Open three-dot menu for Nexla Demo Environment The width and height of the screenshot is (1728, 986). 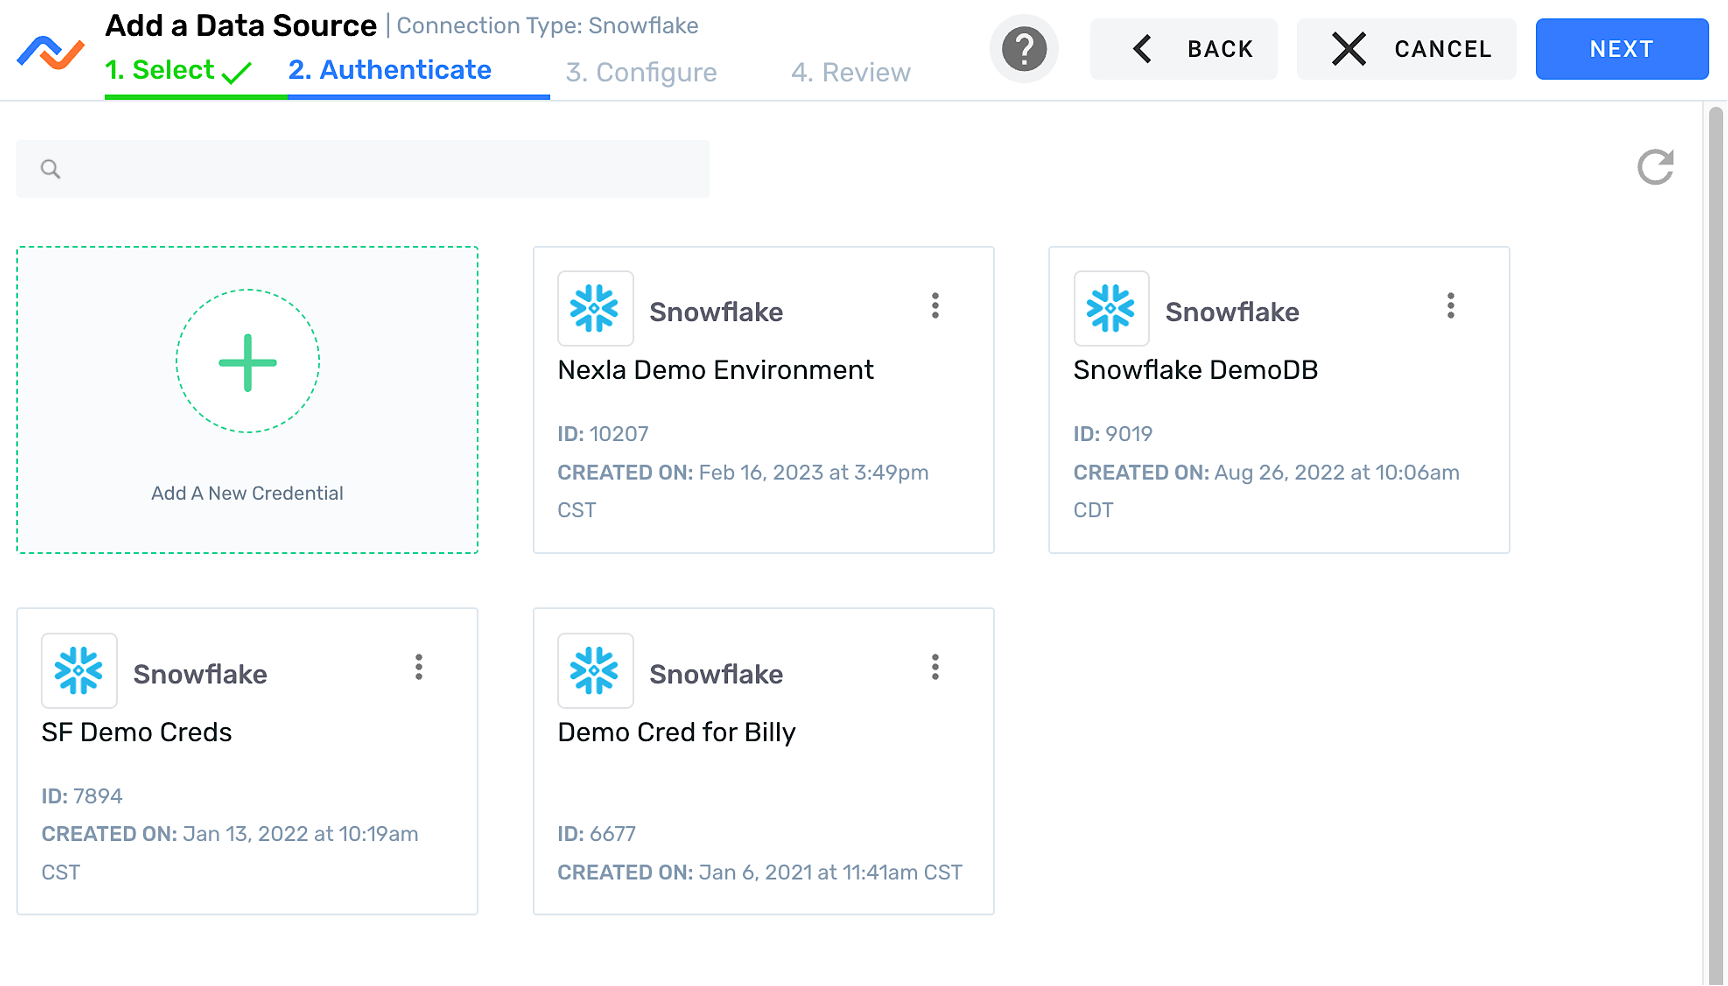click(935, 306)
